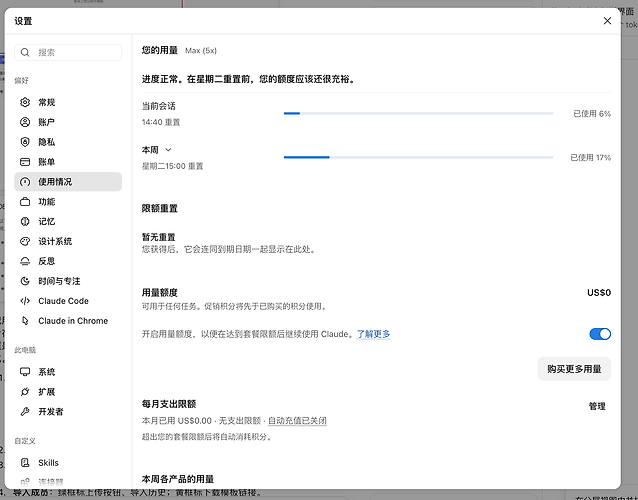Go to the 隐私 settings section

pyautogui.click(x=68, y=142)
